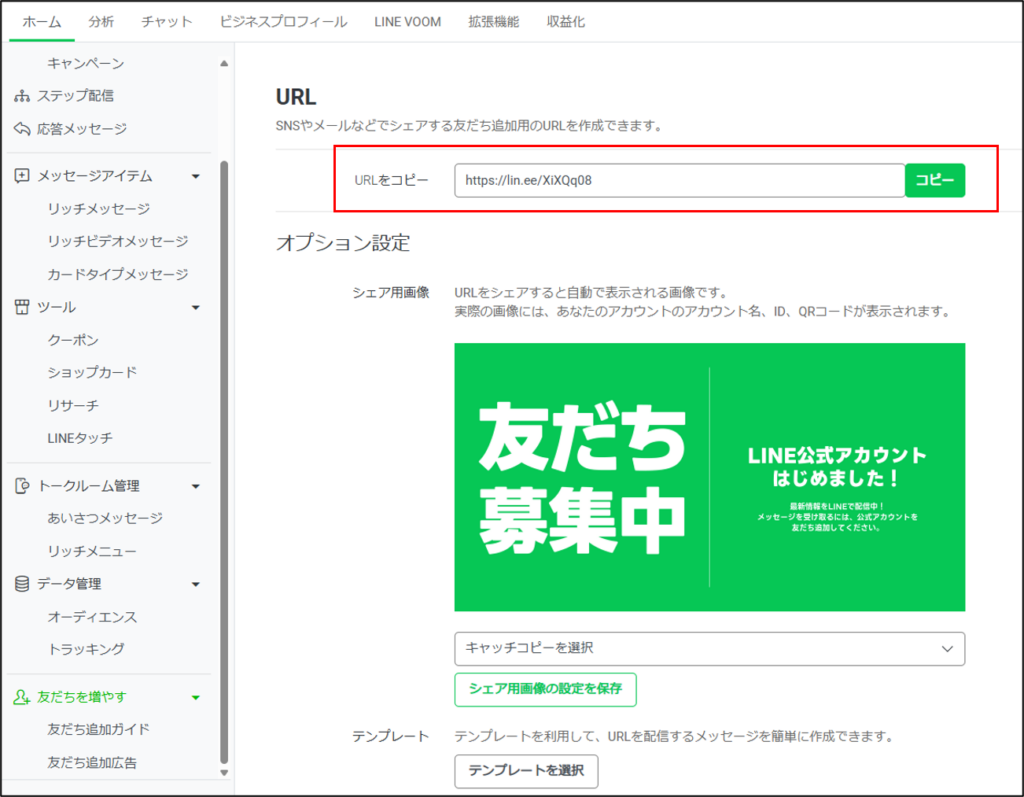Viewport: 1024px width, 797px height.
Task: Collapse the ツール section arrow
Action: coord(196,308)
